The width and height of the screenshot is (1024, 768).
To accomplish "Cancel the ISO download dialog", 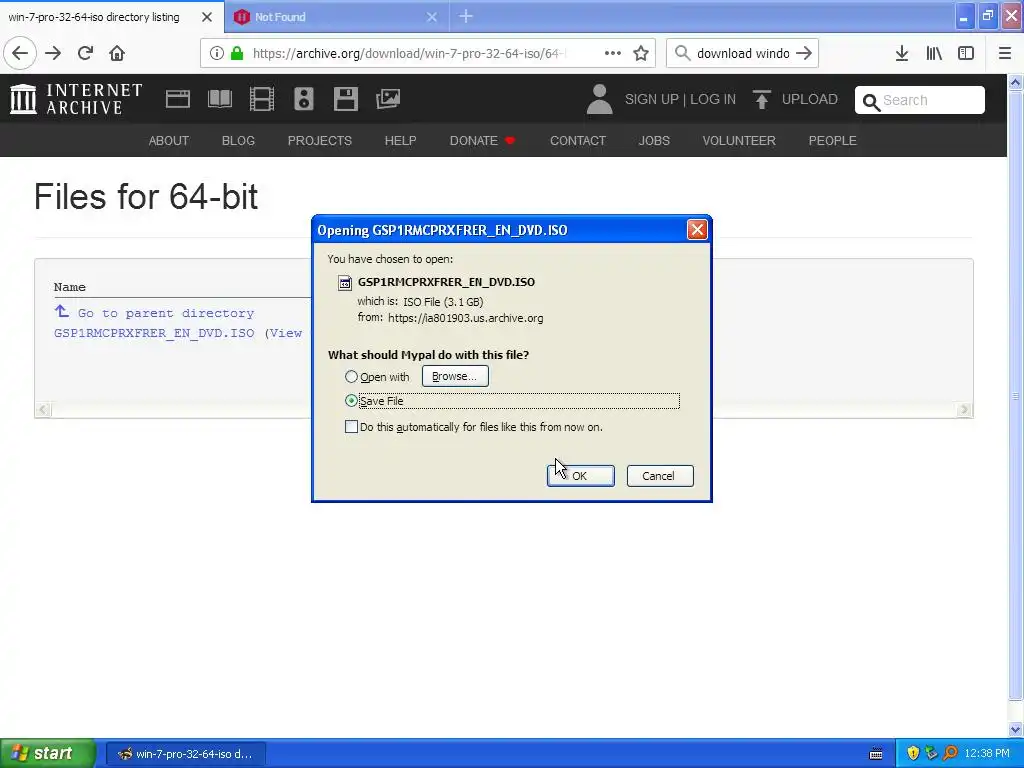I will (x=660, y=476).
